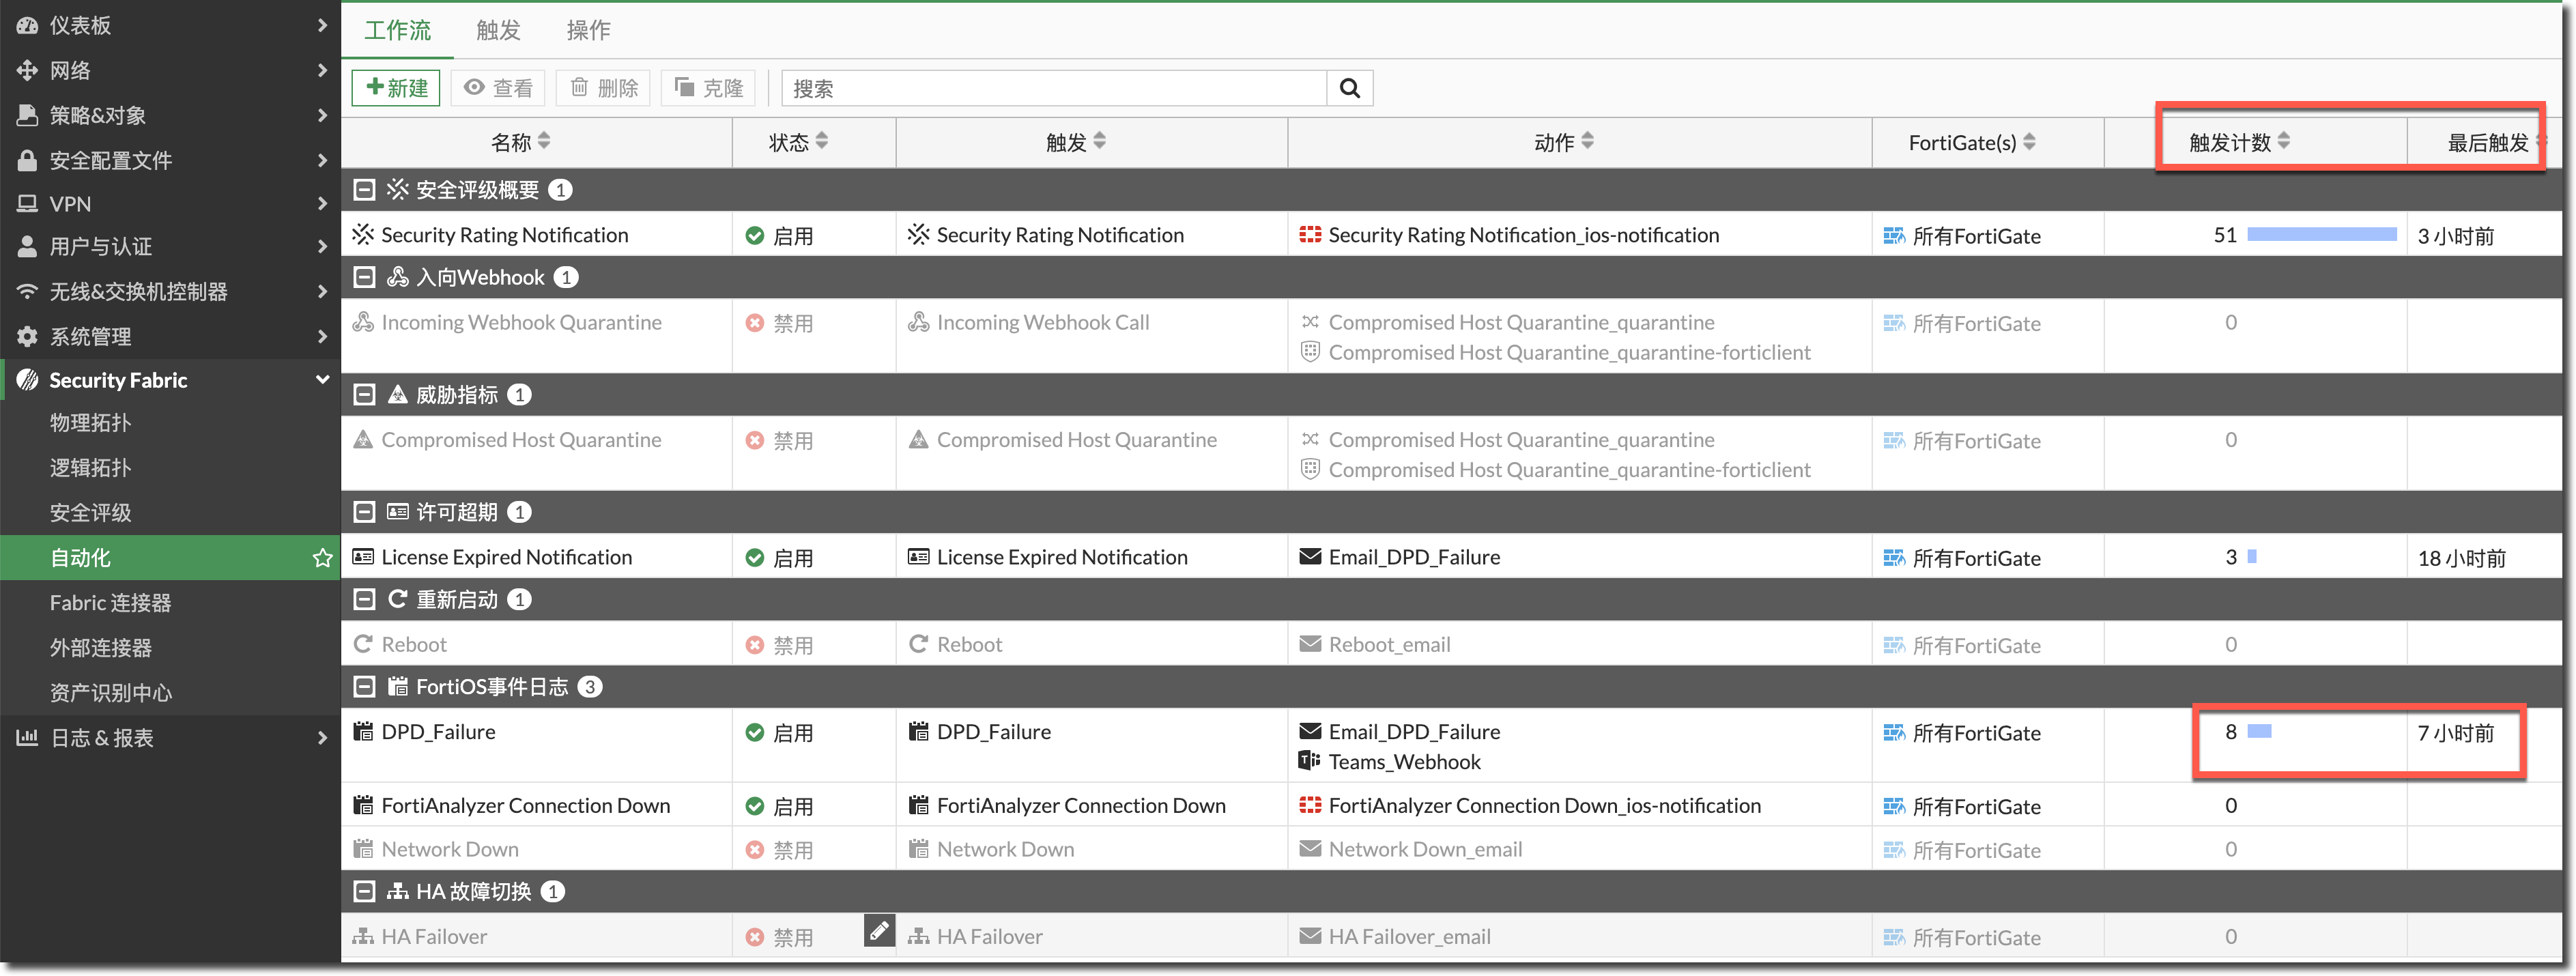Click the search magnifier icon
The image size is (2576, 976).
[x=1349, y=88]
